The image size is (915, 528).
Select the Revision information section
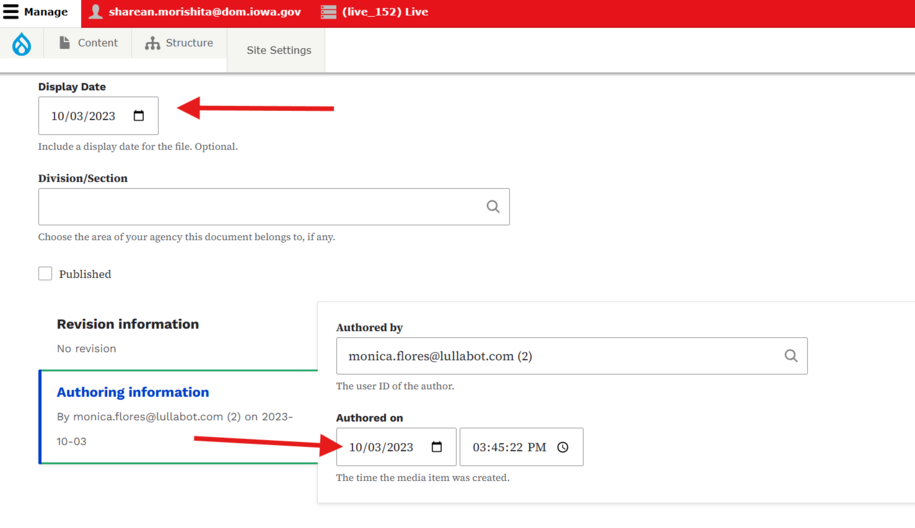[128, 324]
